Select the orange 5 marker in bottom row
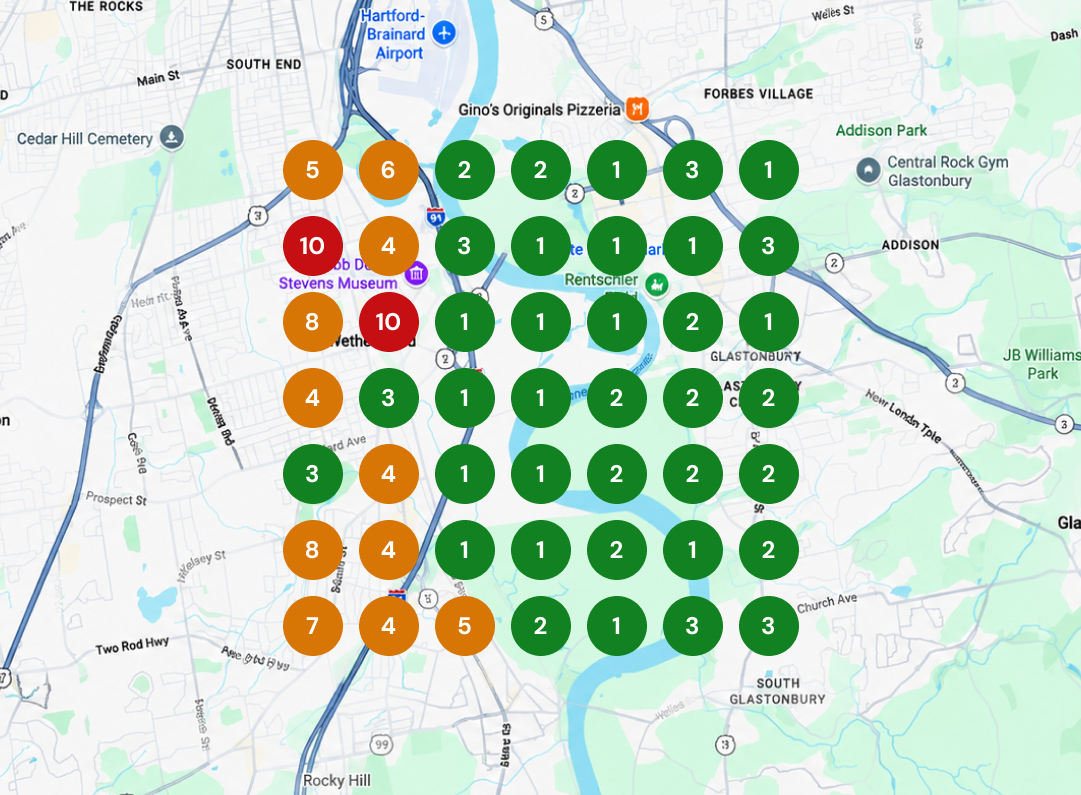Image resolution: width=1081 pixels, height=795 pixels. pyautogui.click(x=465, y=625)
